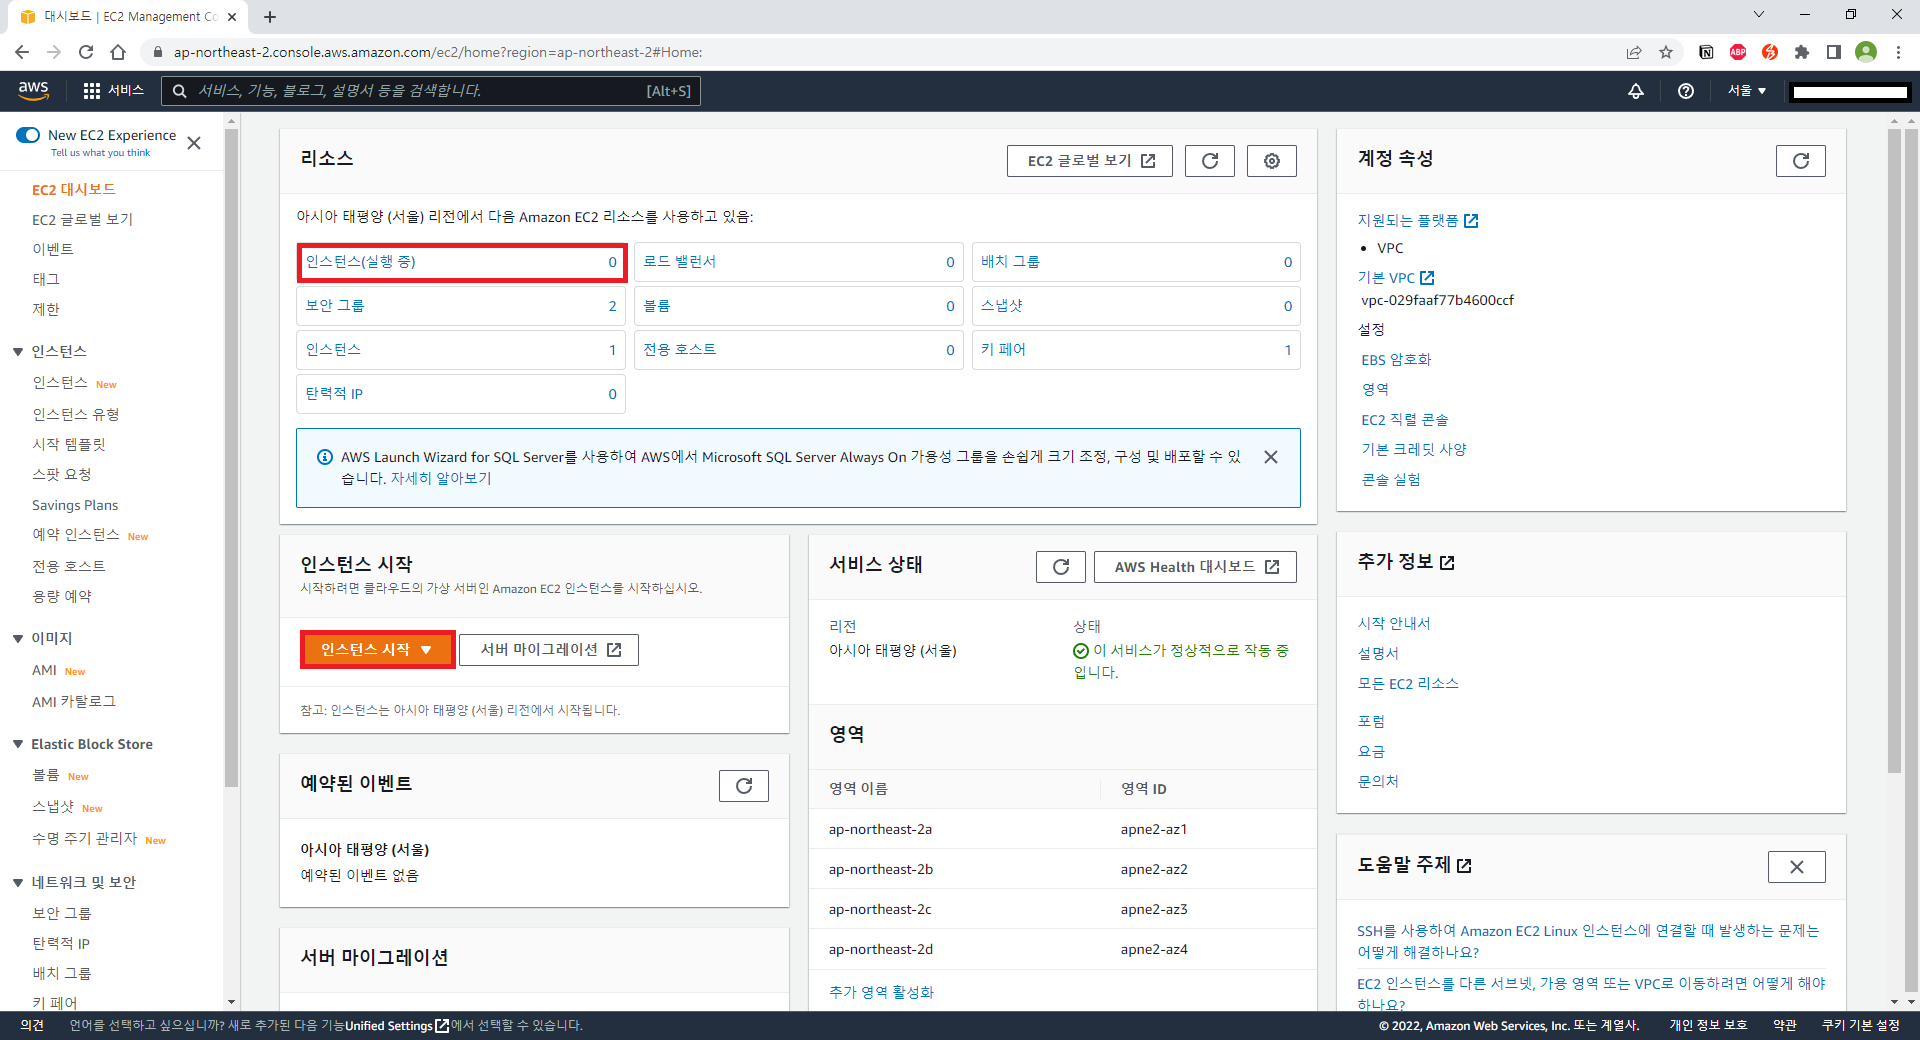Click 의견 feedback in footer

point(32,1025)
